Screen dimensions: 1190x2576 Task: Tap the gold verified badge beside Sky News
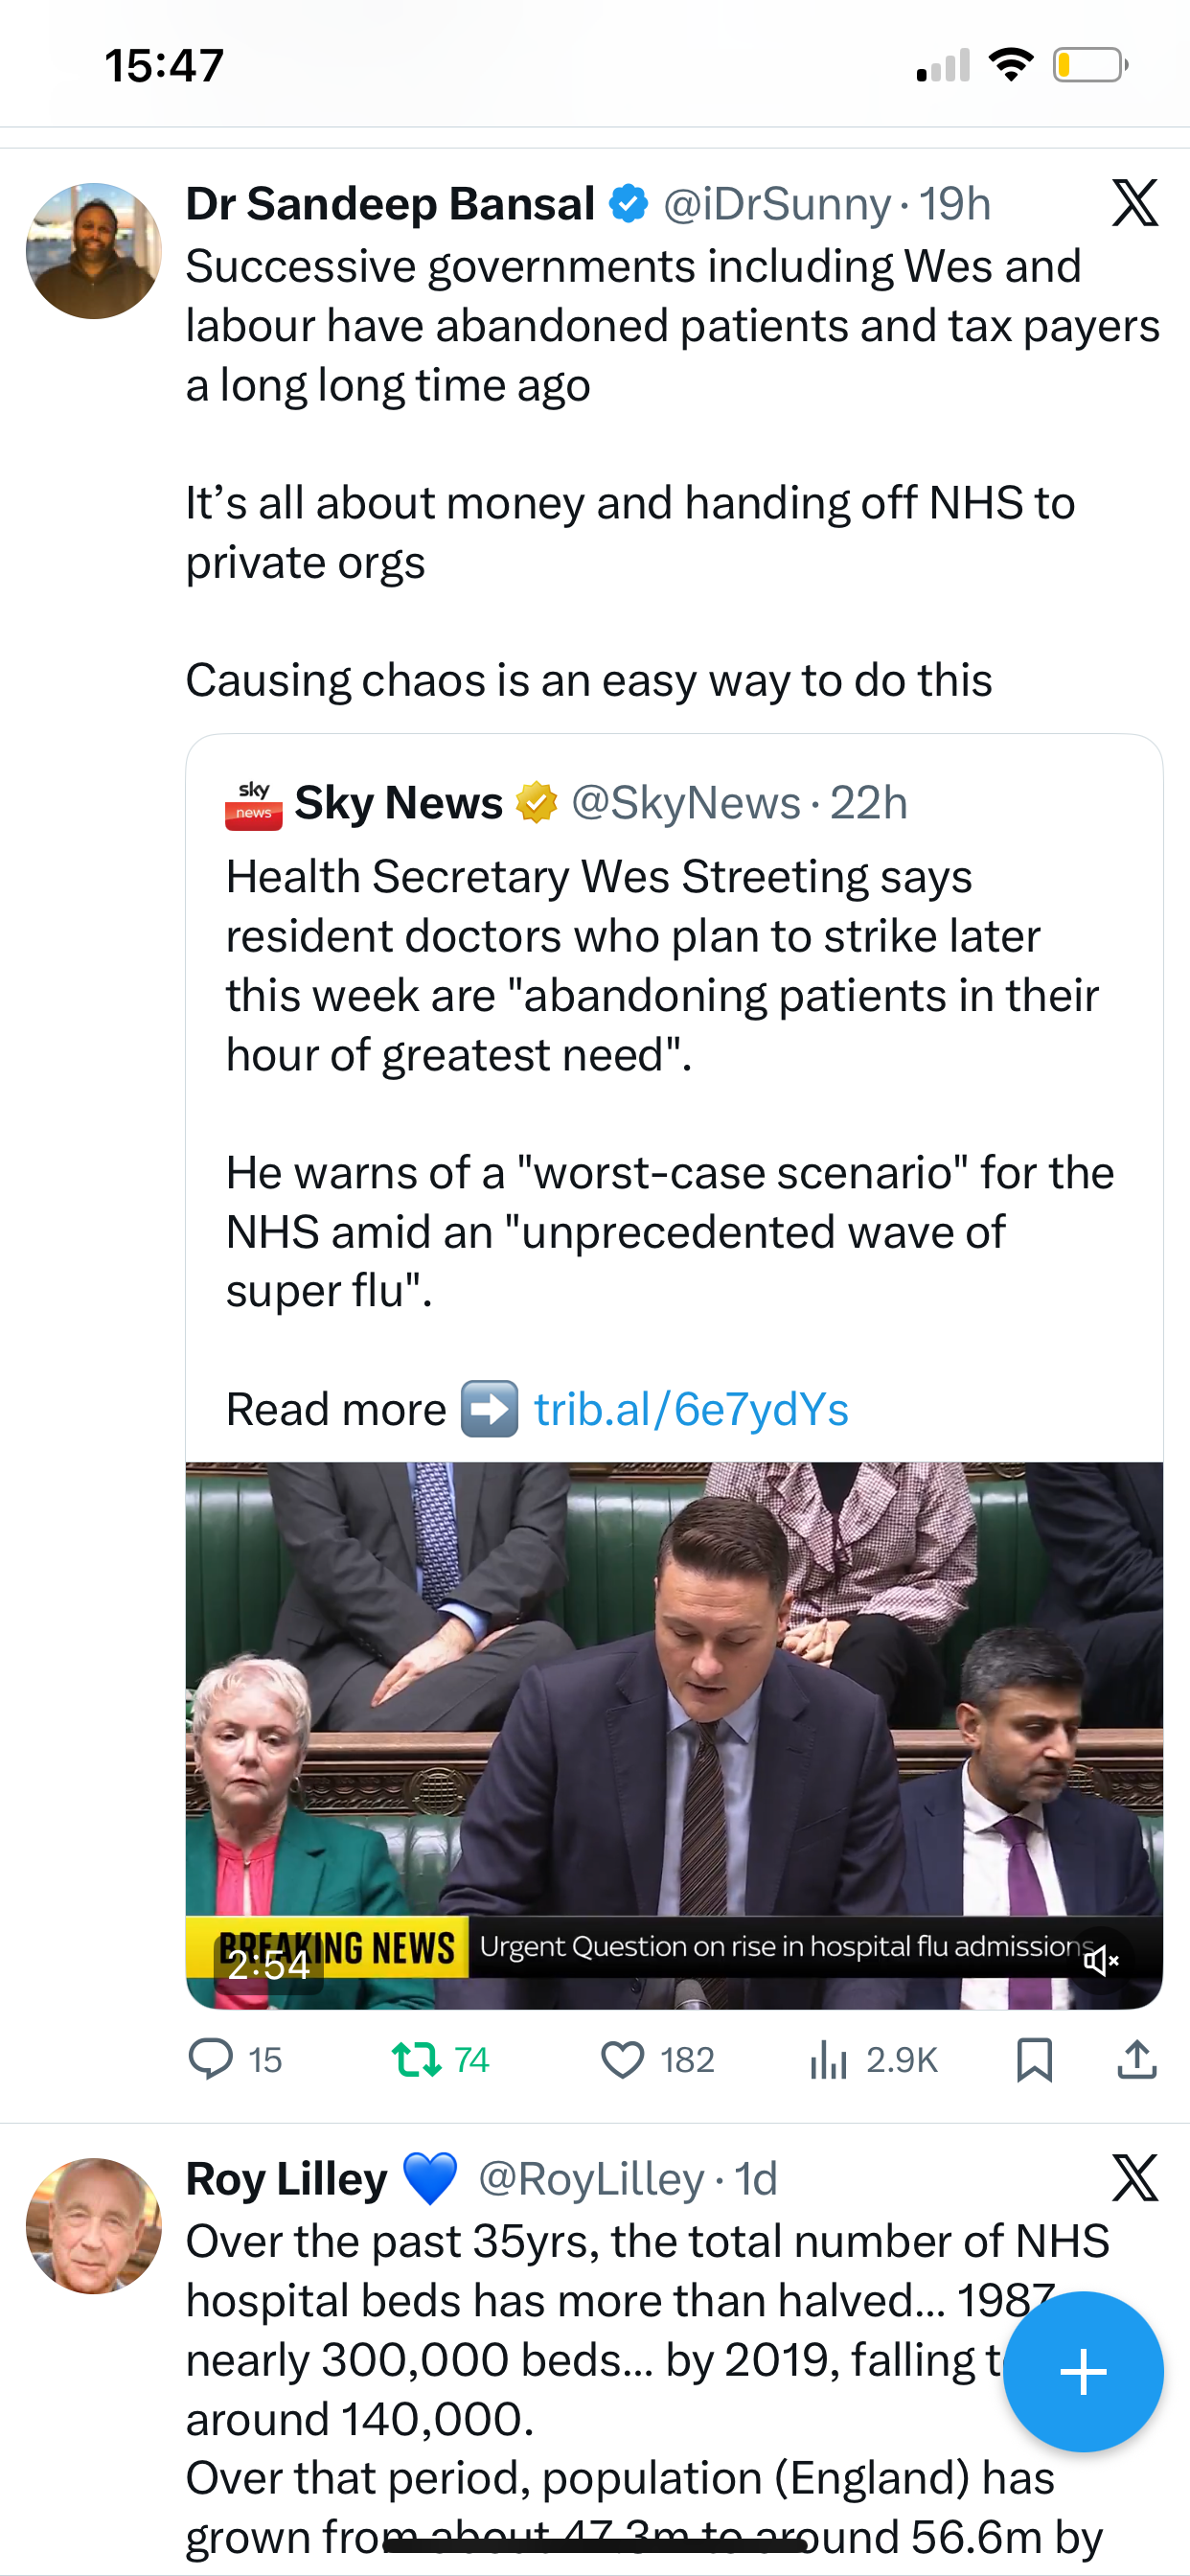[x=537, y=802]
